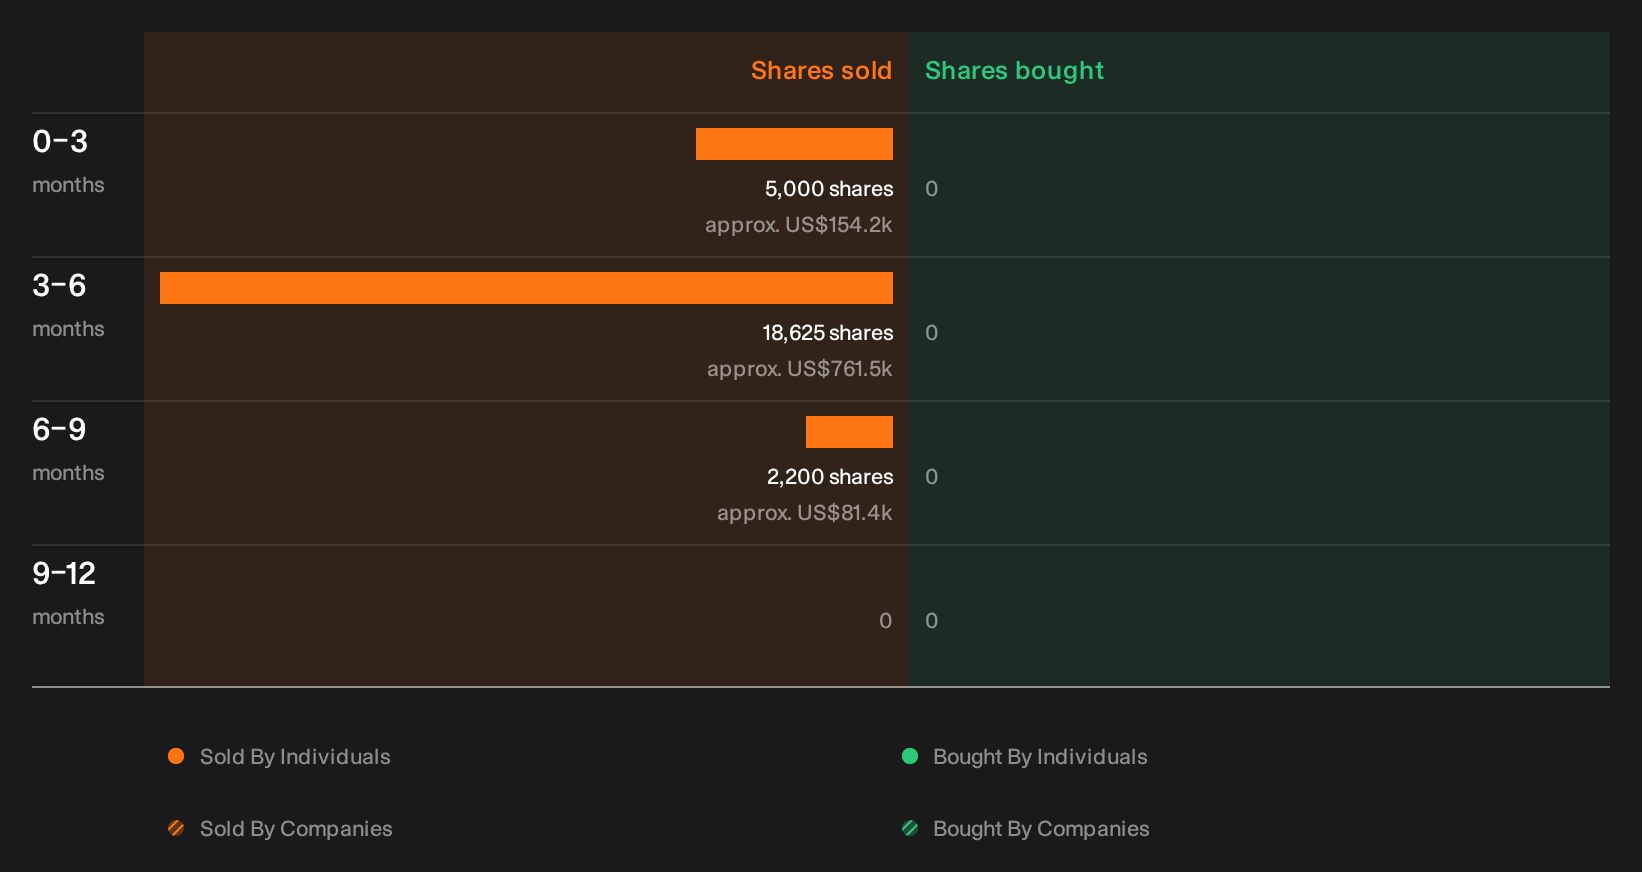Viewport: 1642px width, 872px height.
Task: Click approx. US$81.4k amount
Action: (x=805, y=513)
